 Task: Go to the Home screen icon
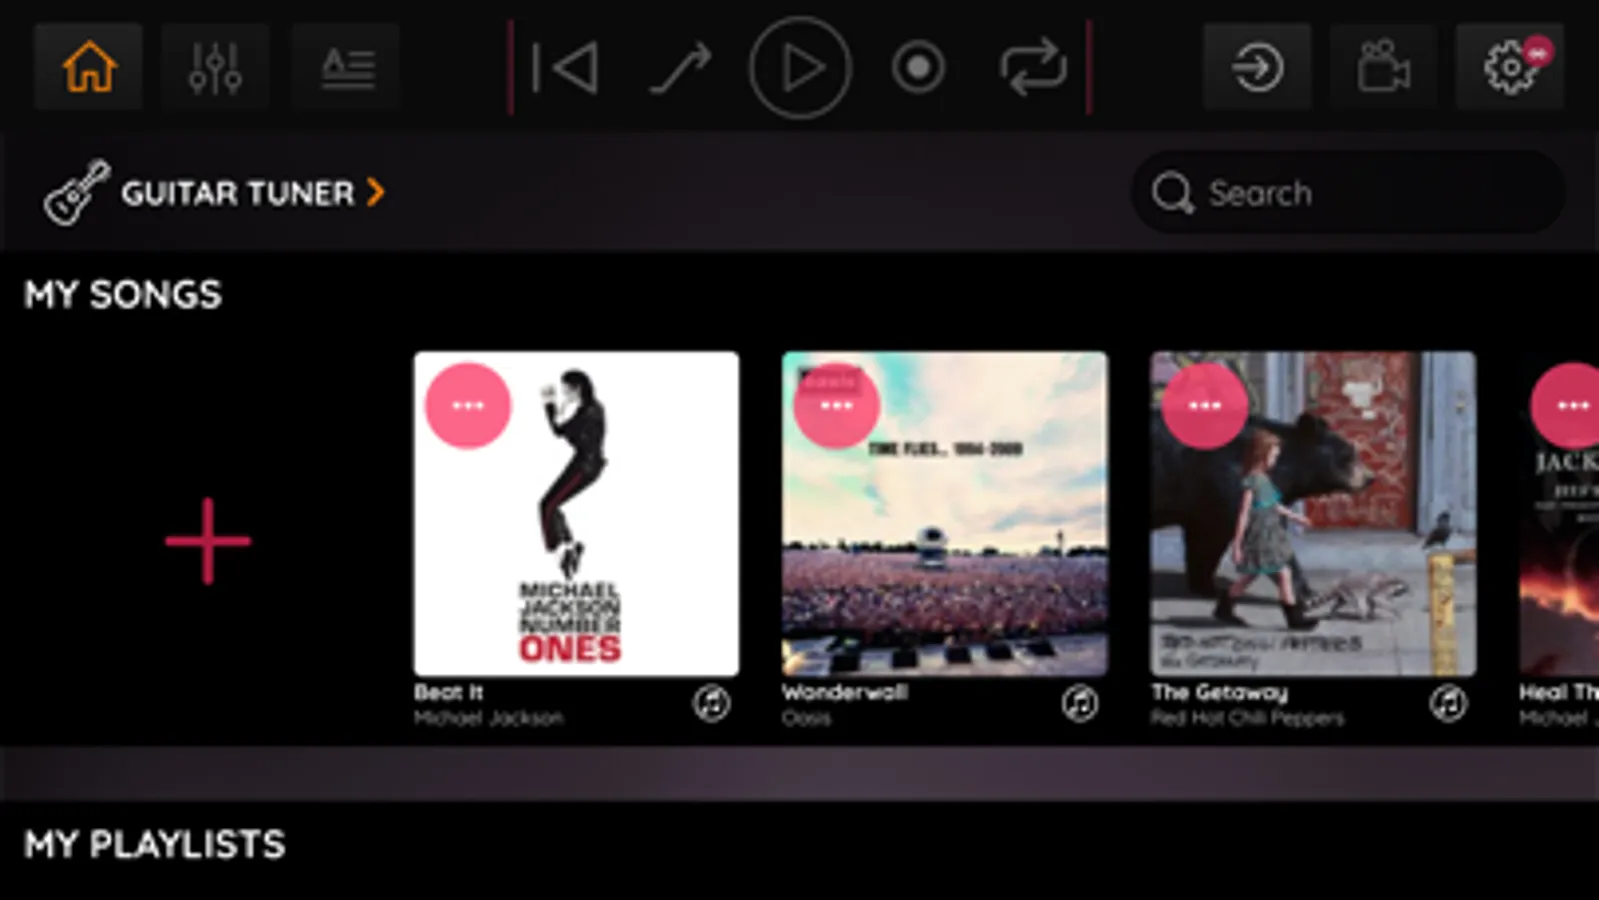(89, 67)
